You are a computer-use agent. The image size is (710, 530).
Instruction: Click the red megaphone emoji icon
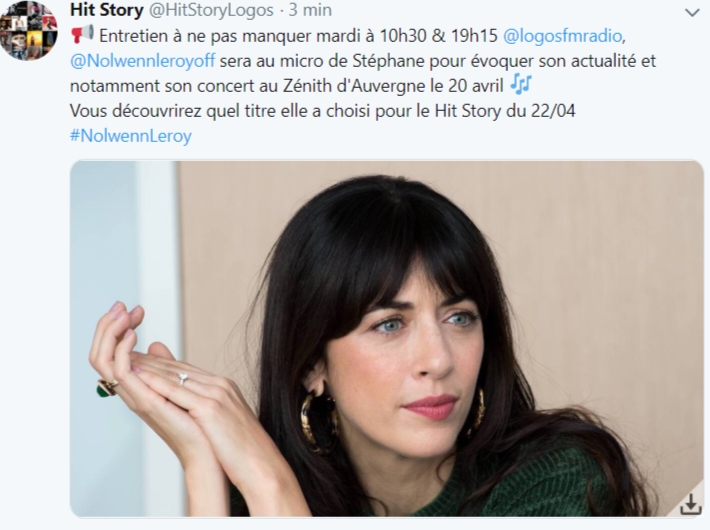[x=82, y=34]
